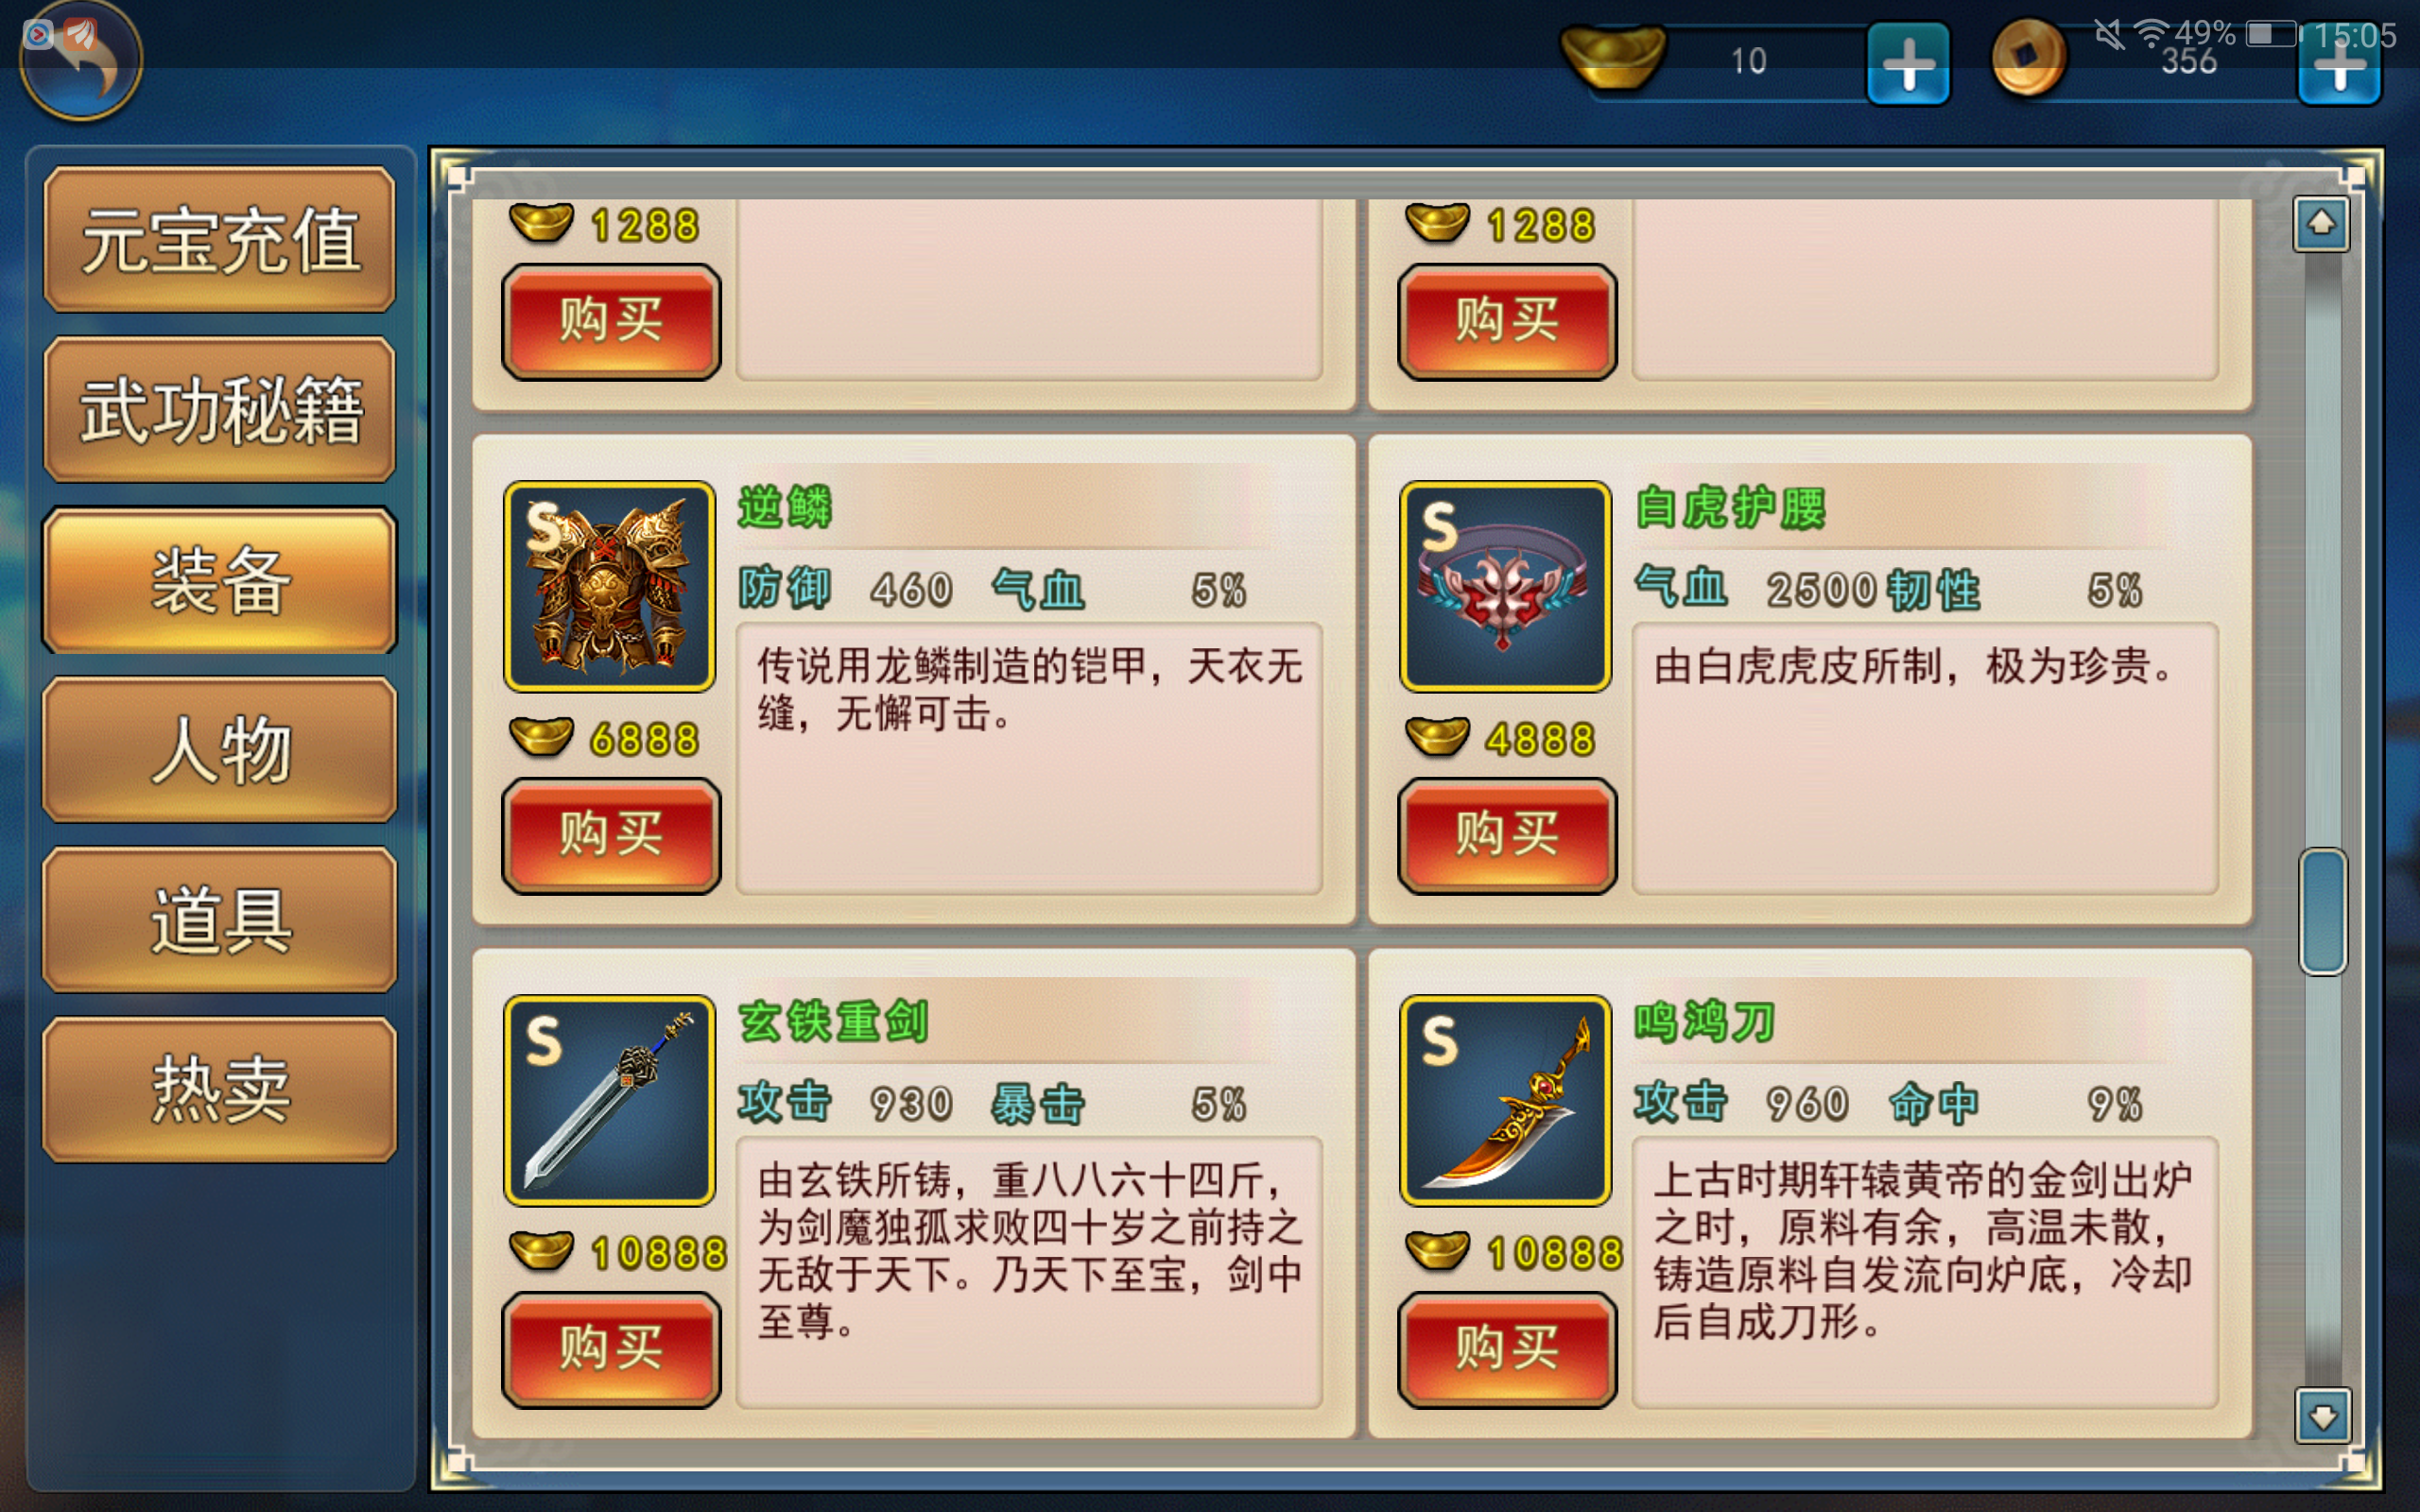Select the 逆鳞 armor item icon

[x=609, y=586]
